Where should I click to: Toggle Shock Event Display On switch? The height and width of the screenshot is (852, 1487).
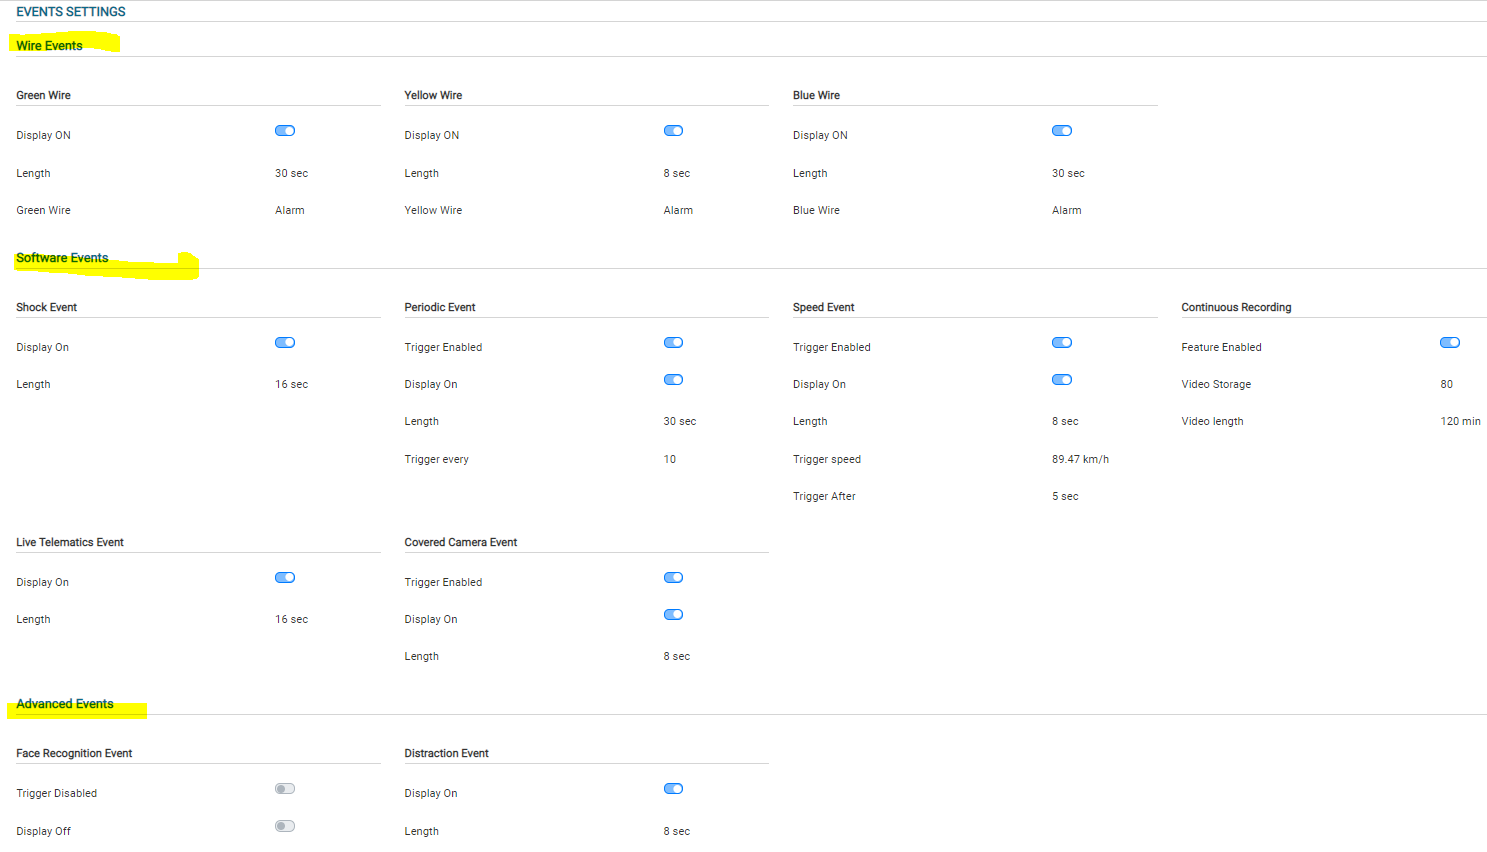coord(285,343)
